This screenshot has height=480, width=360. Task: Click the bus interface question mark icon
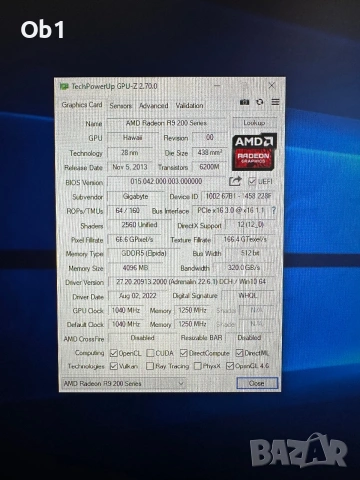pyautogui.click(x=274, y=211)
